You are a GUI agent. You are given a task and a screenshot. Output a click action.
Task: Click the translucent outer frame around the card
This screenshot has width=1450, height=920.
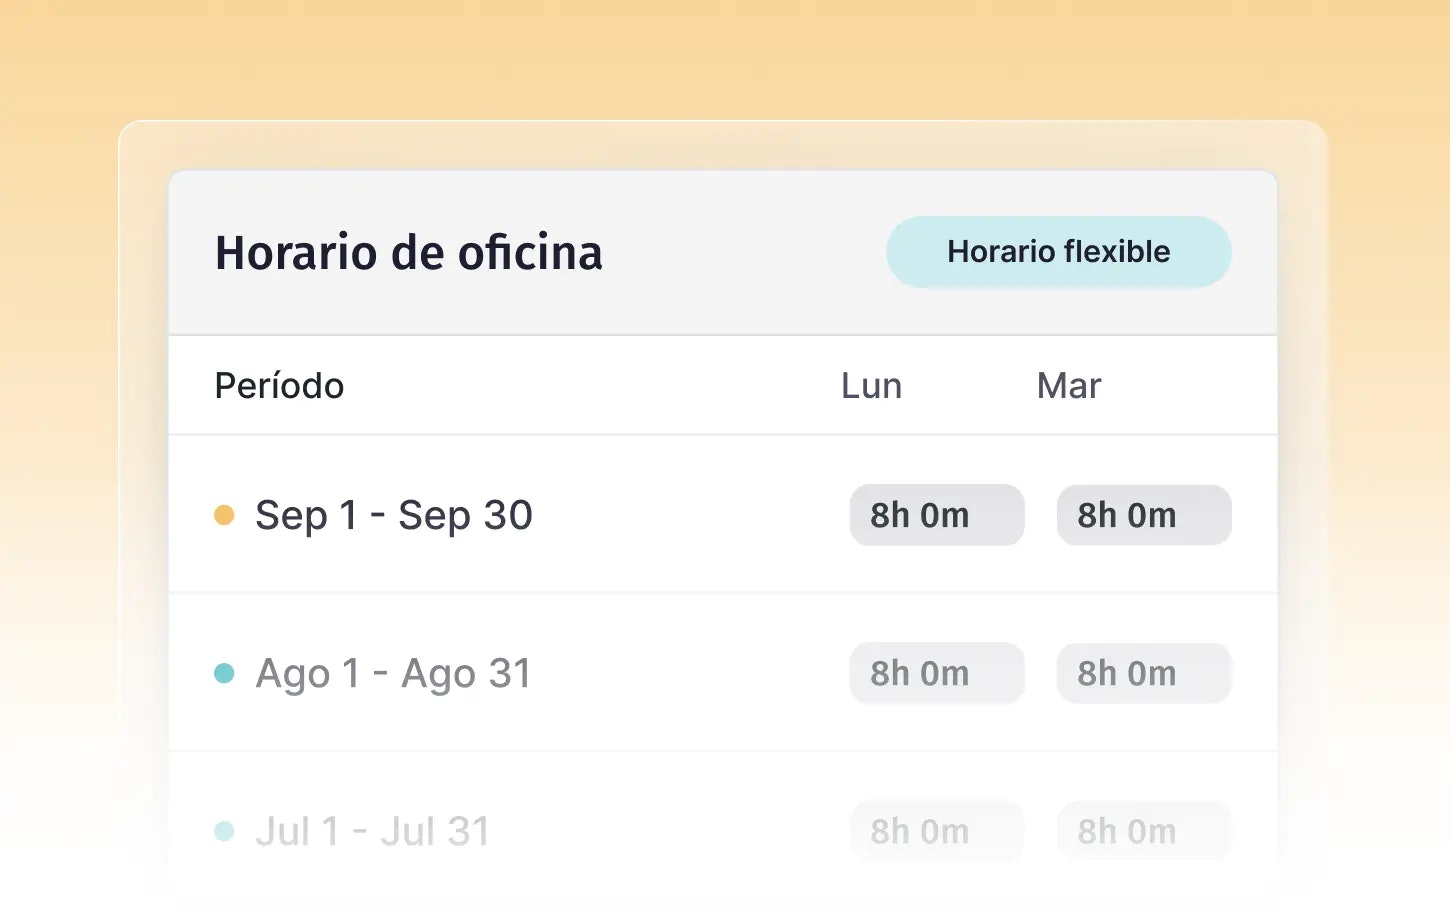tap(143, 400)
